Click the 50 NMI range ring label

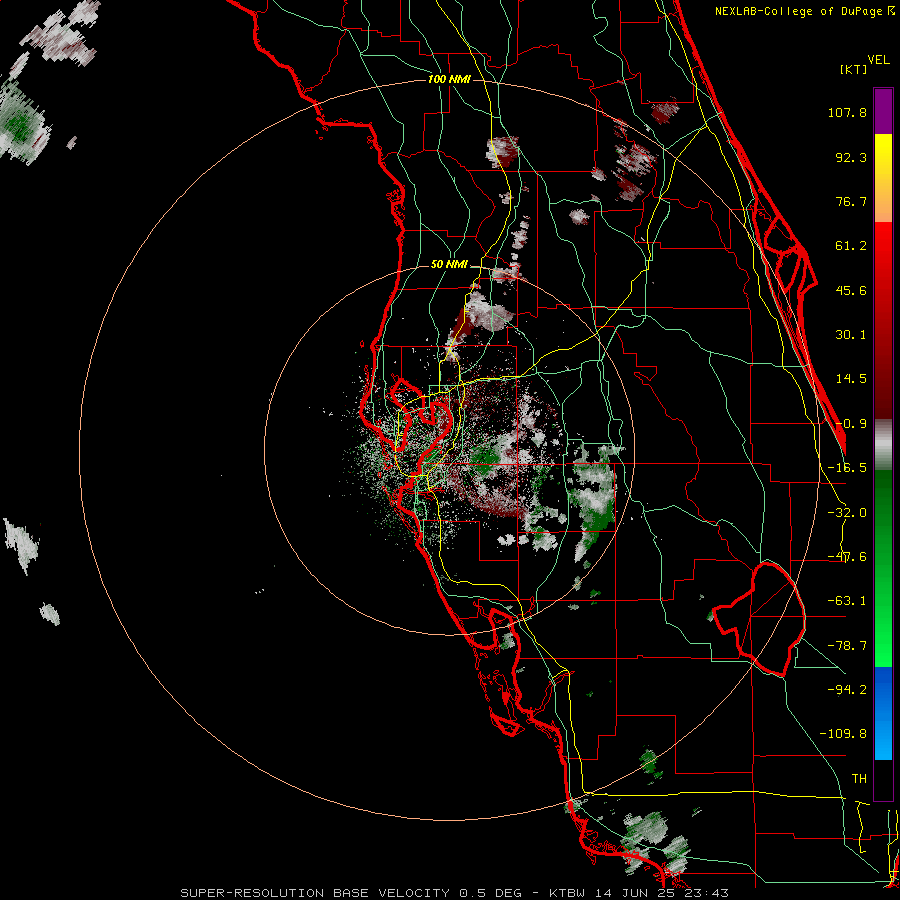click(x=449, y=265)
